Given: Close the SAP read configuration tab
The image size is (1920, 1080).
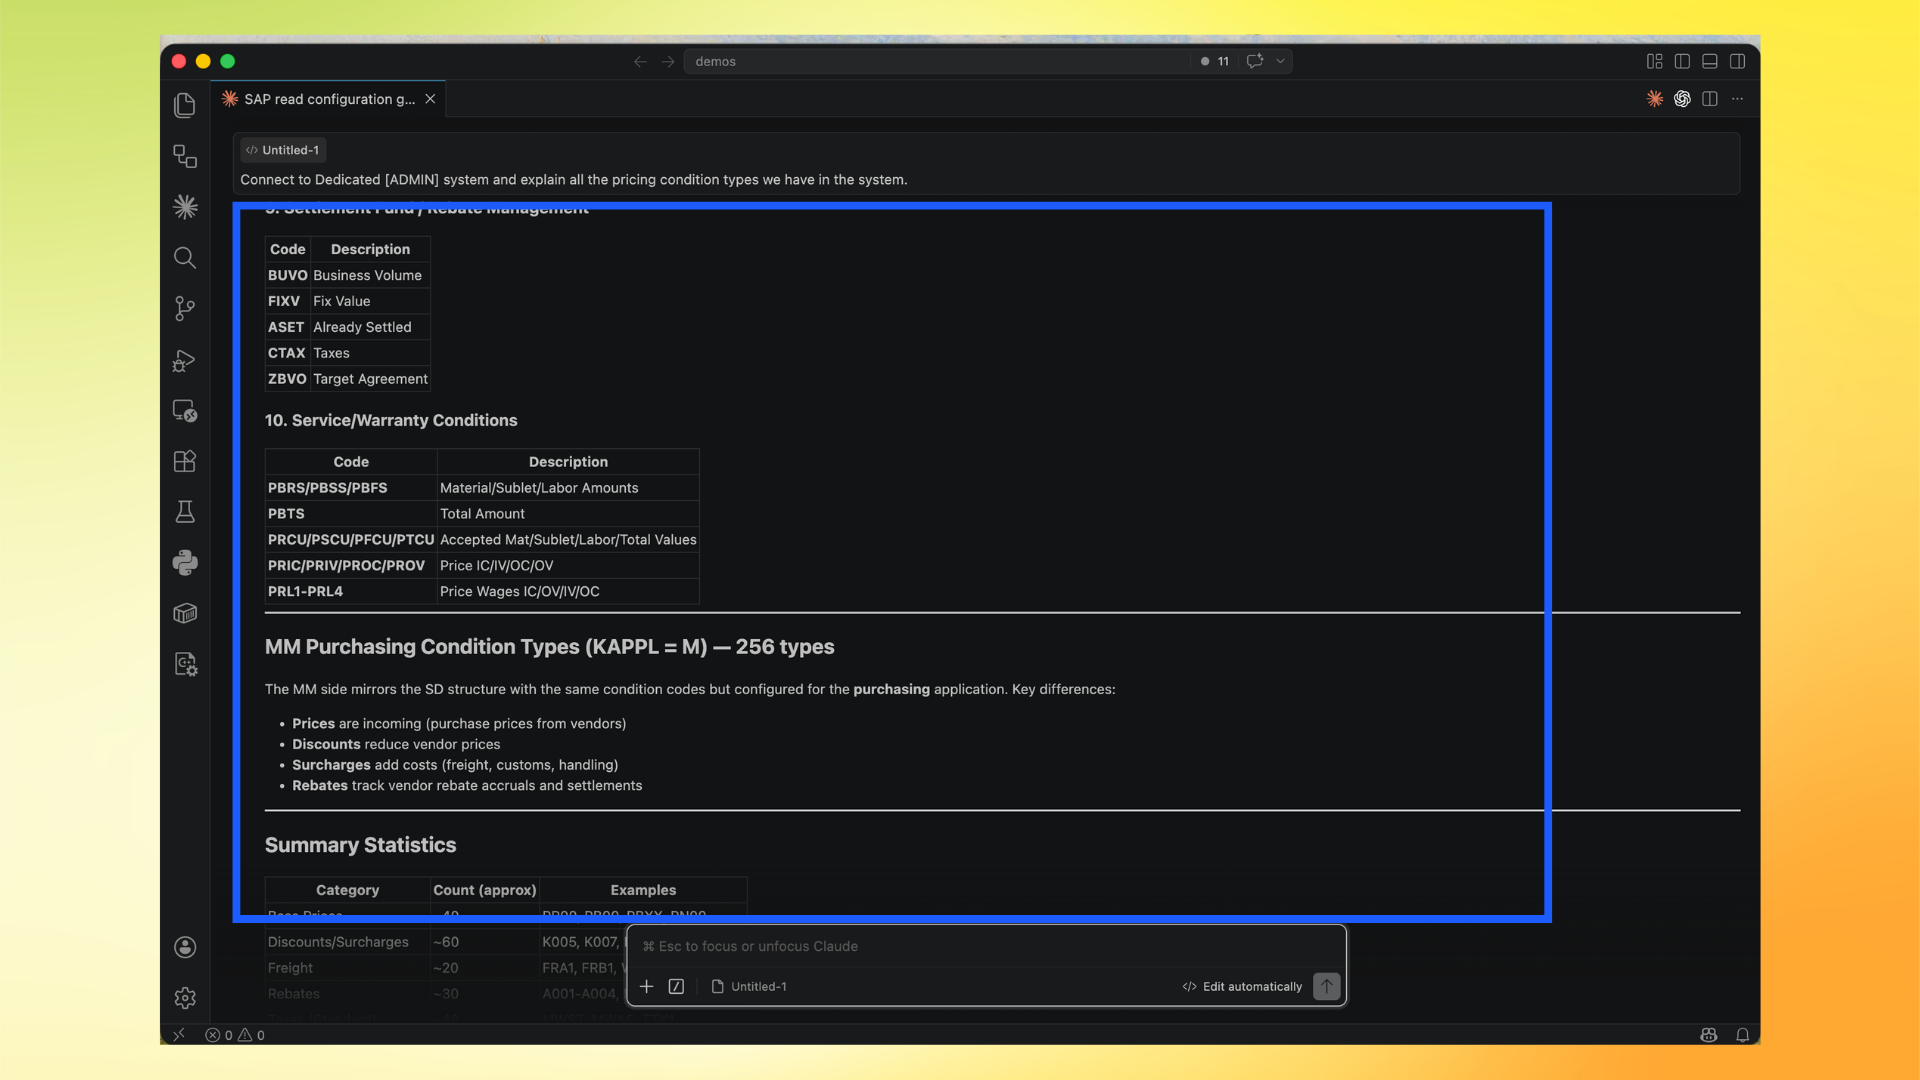Looking at the screenshot, I should click(x=430, y=99).
